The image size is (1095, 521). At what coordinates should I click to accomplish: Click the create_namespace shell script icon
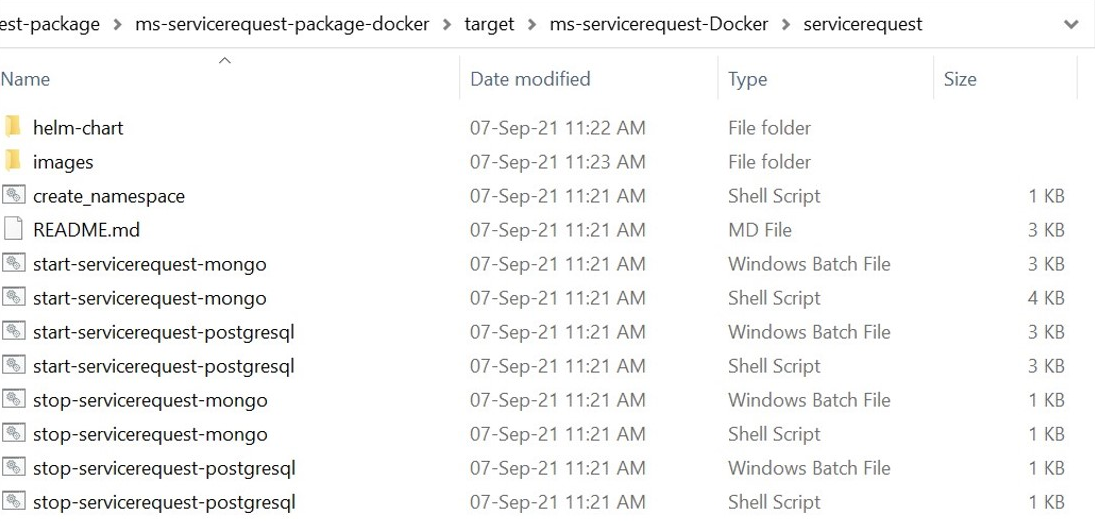[13, 196]
